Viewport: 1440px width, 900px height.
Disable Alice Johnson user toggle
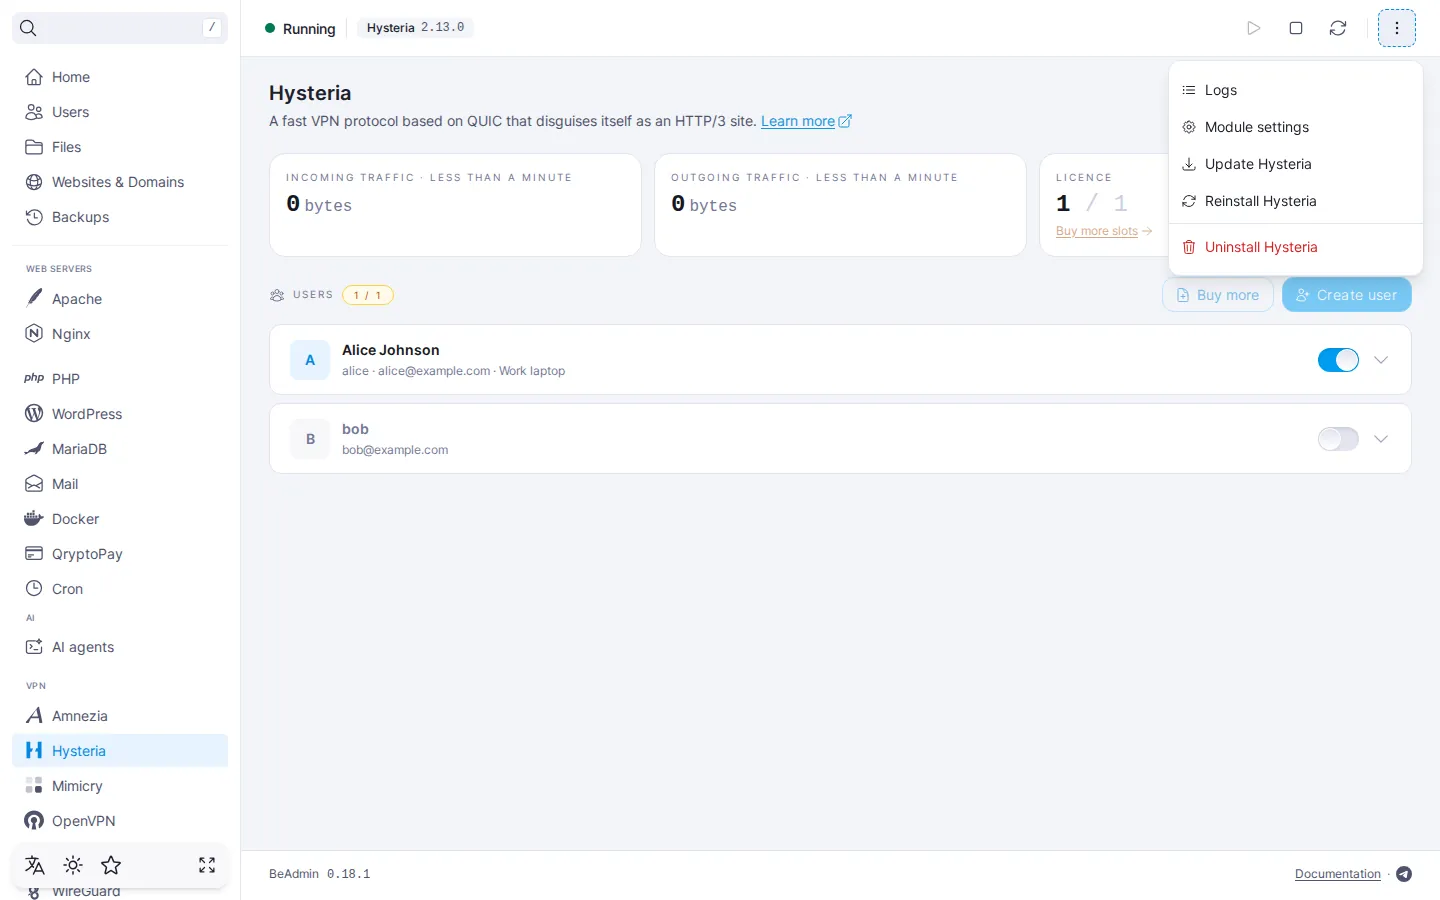[1338, 360]
